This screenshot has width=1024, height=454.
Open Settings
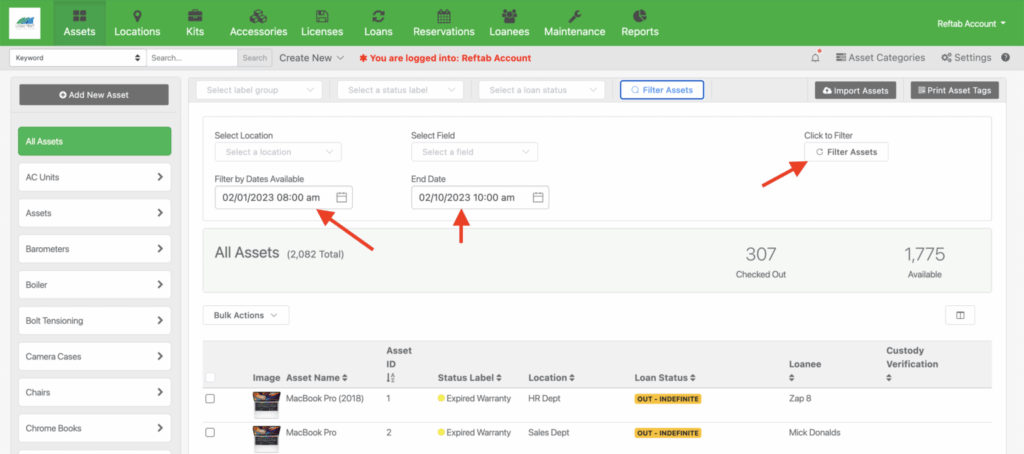tap(967, 57)
